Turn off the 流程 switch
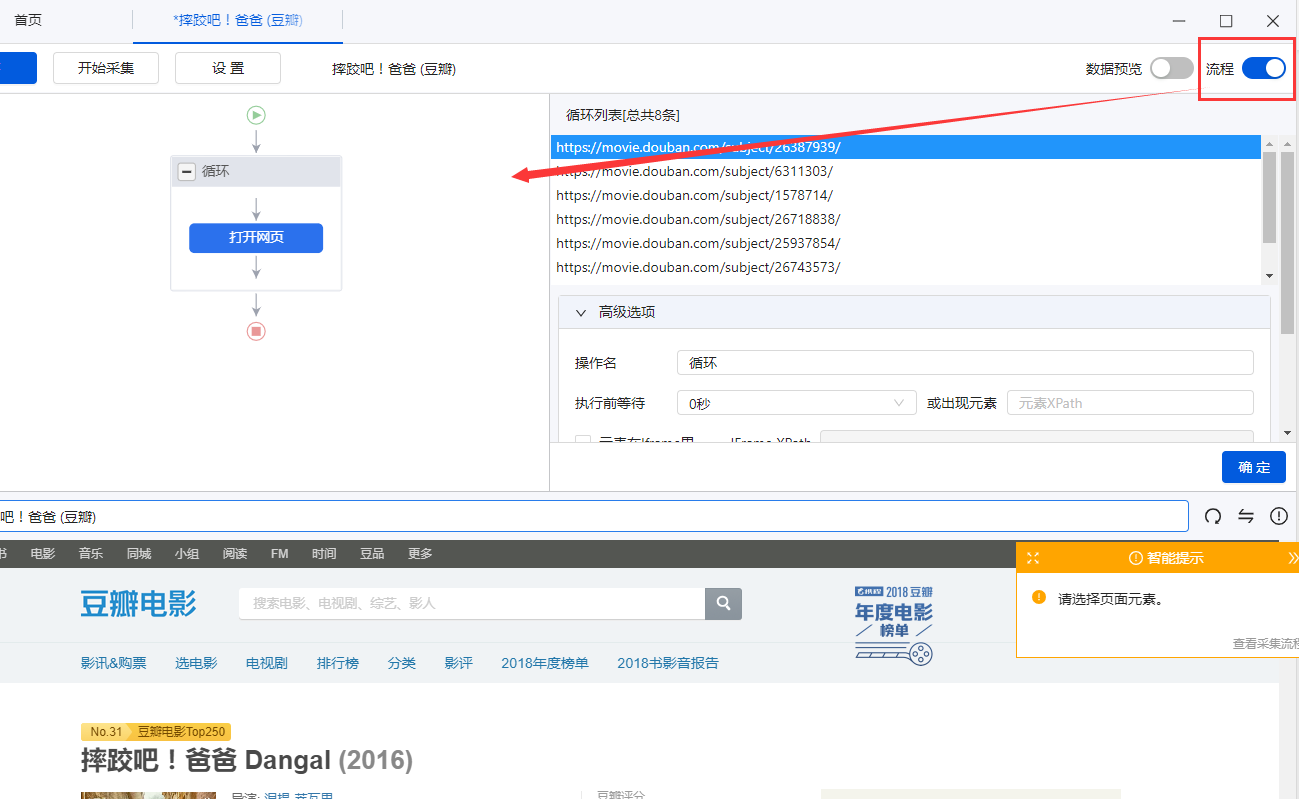Viewport: 1299px width, 799px height. (x=1264, y=68)
